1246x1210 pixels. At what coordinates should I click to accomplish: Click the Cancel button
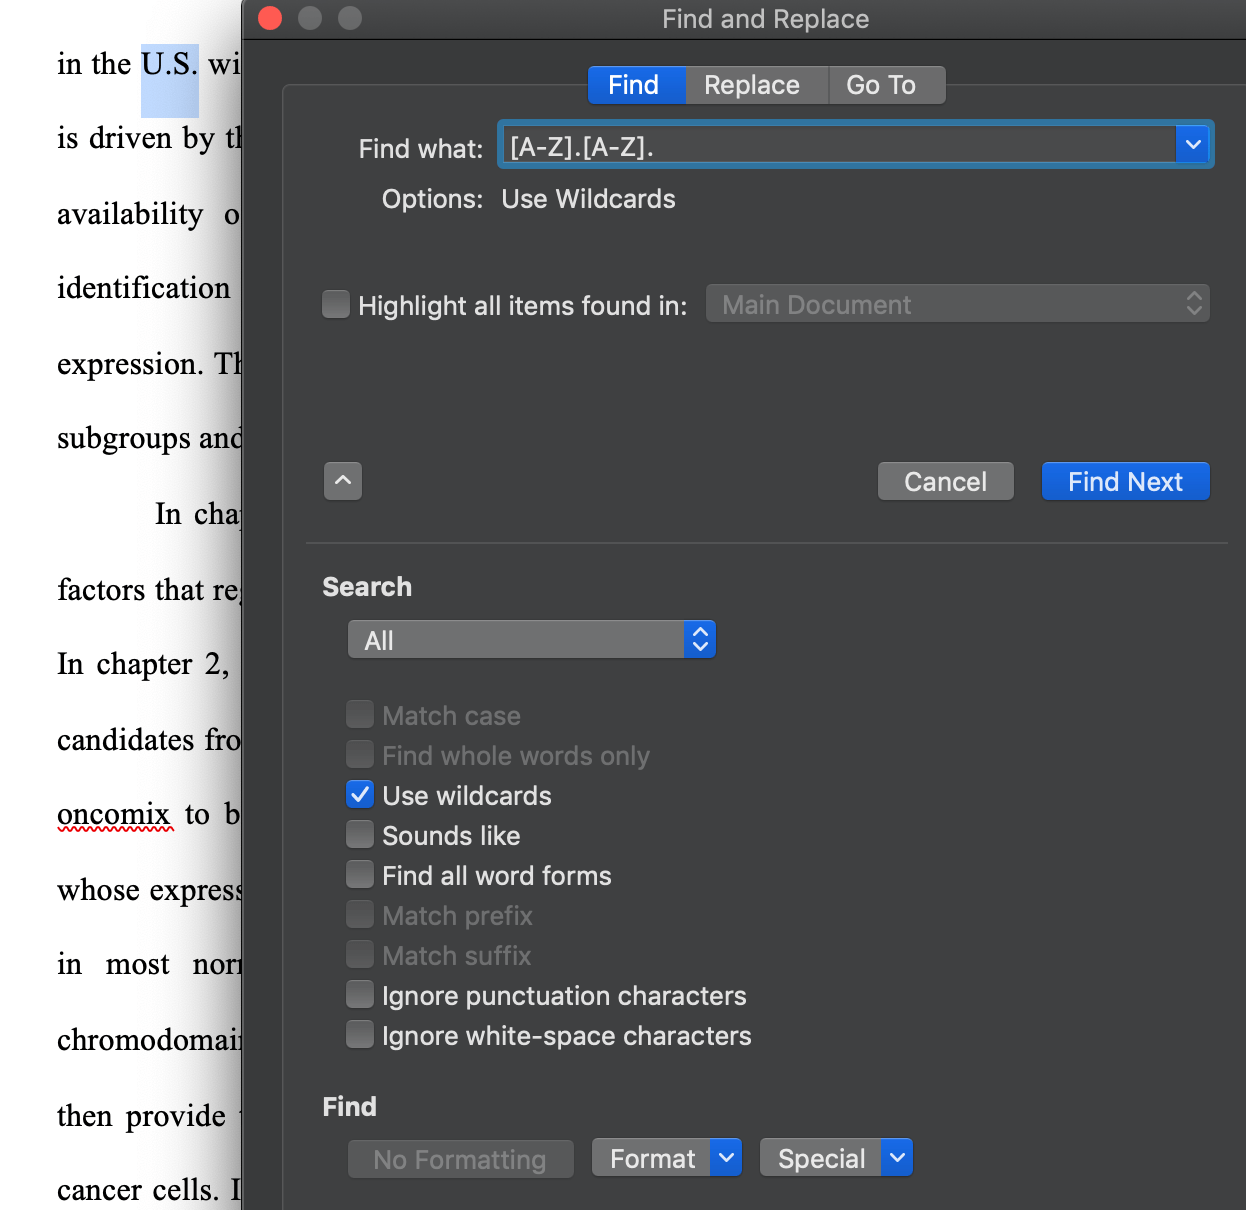coord(945,481)
